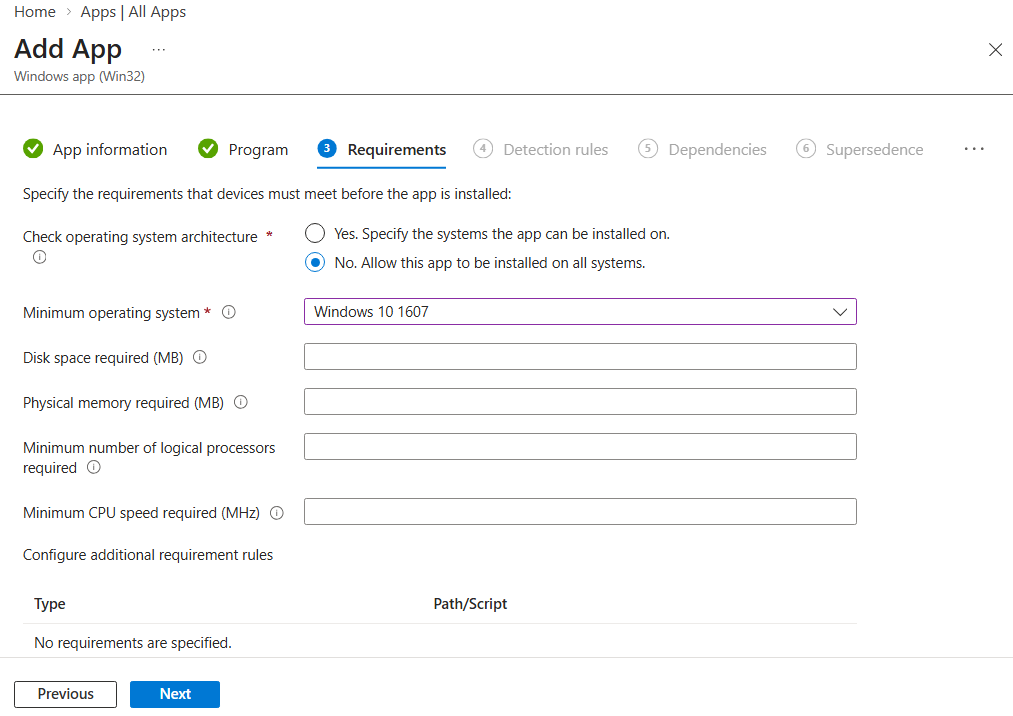1013x716 pixels.
Task: Click info icon under Check operating system architecture
Action: pyautogui.click(x=40, y=257)
